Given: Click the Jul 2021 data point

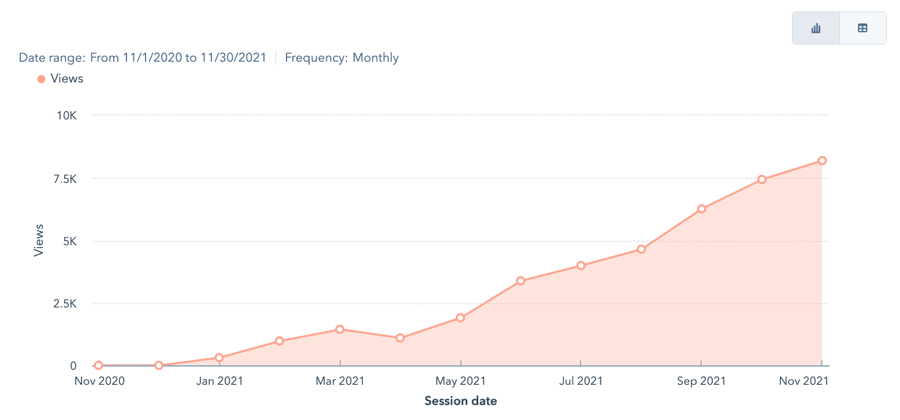Looking at the screenshot, I should tap(581, 266).
